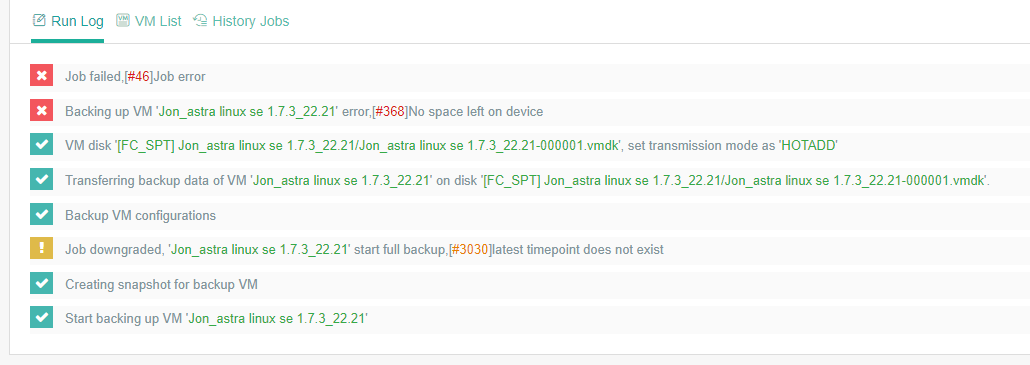Click the History Jobs clock icon
This screenshot has height=365, width=1030.
200,20
